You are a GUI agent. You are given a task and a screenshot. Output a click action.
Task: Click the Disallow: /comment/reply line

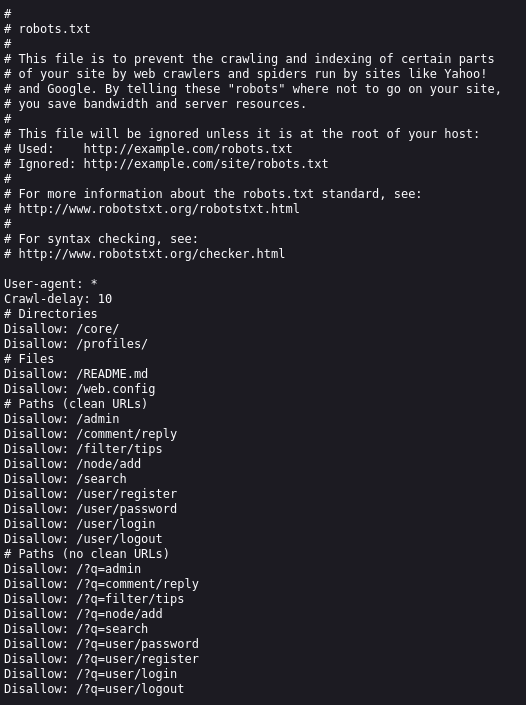coord(90,434)
